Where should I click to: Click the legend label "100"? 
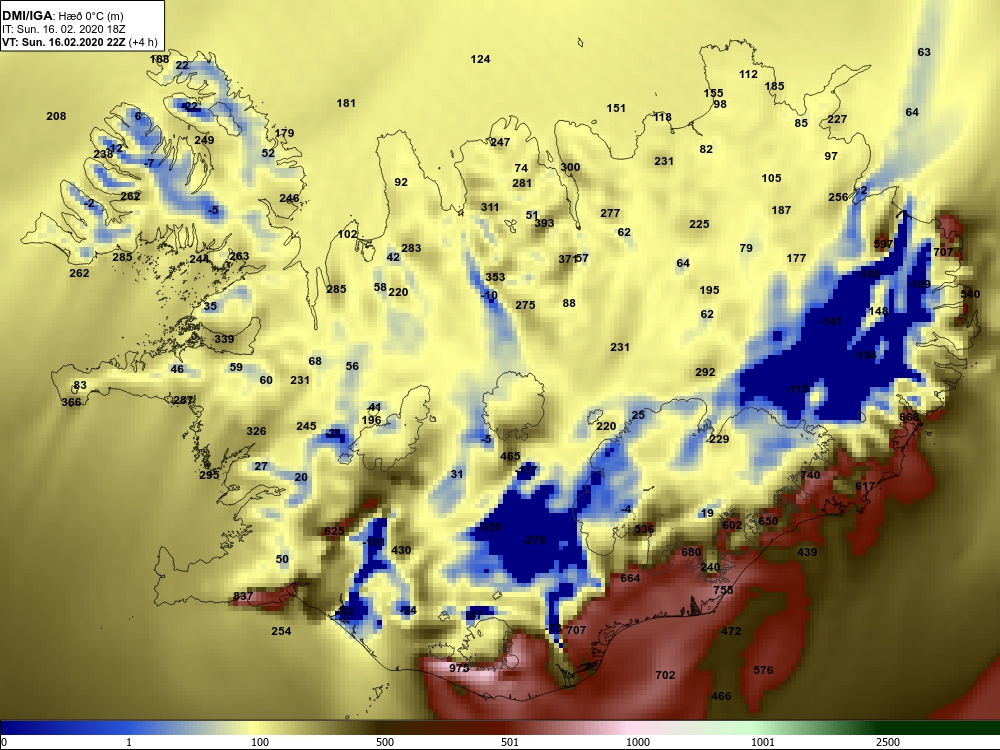260,742
